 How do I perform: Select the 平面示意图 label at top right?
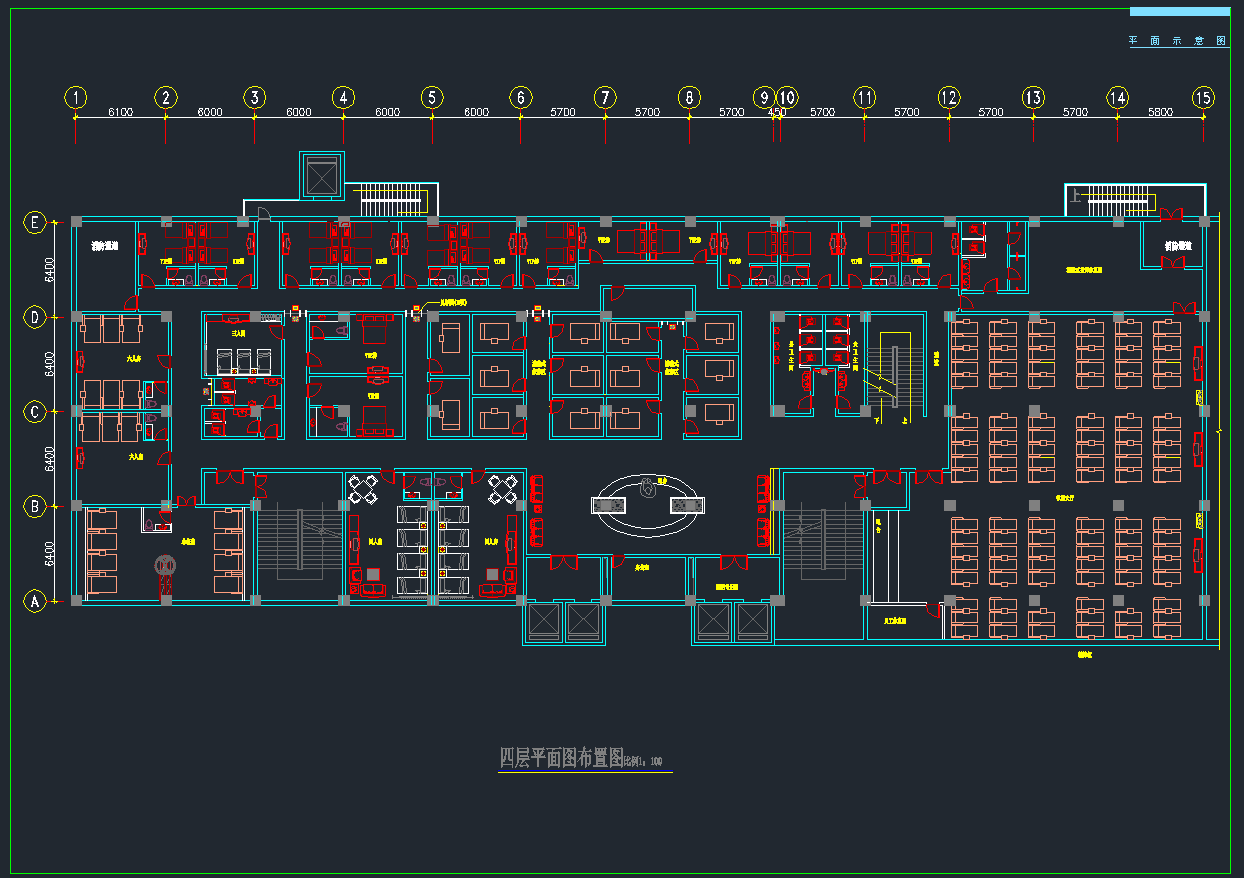(1177, 41)
